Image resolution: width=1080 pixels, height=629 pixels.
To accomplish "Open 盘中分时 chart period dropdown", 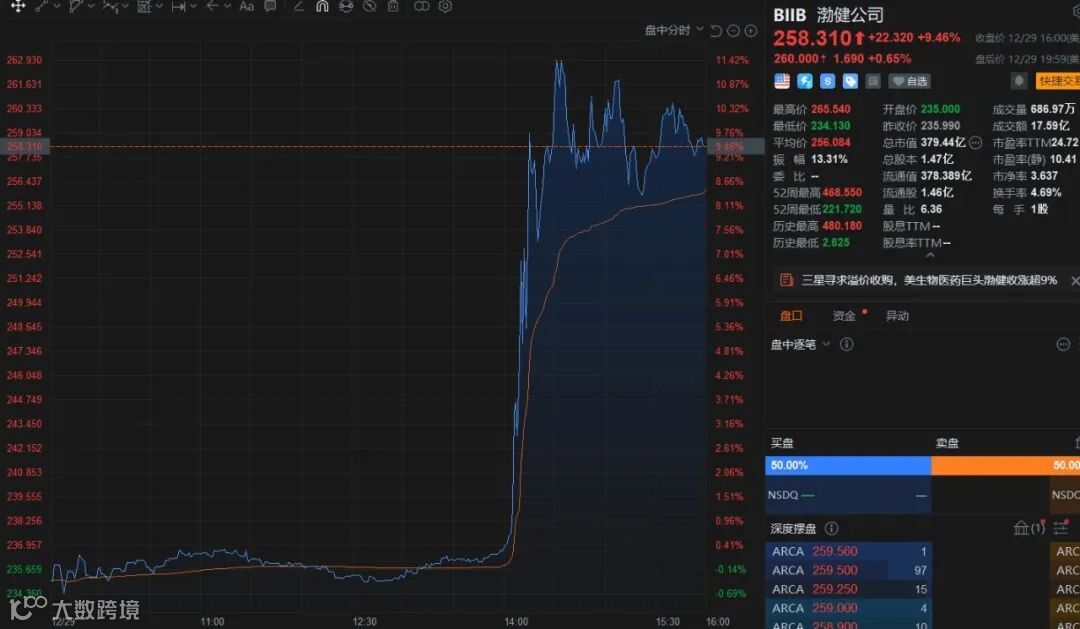I will (x=674, y=30).
